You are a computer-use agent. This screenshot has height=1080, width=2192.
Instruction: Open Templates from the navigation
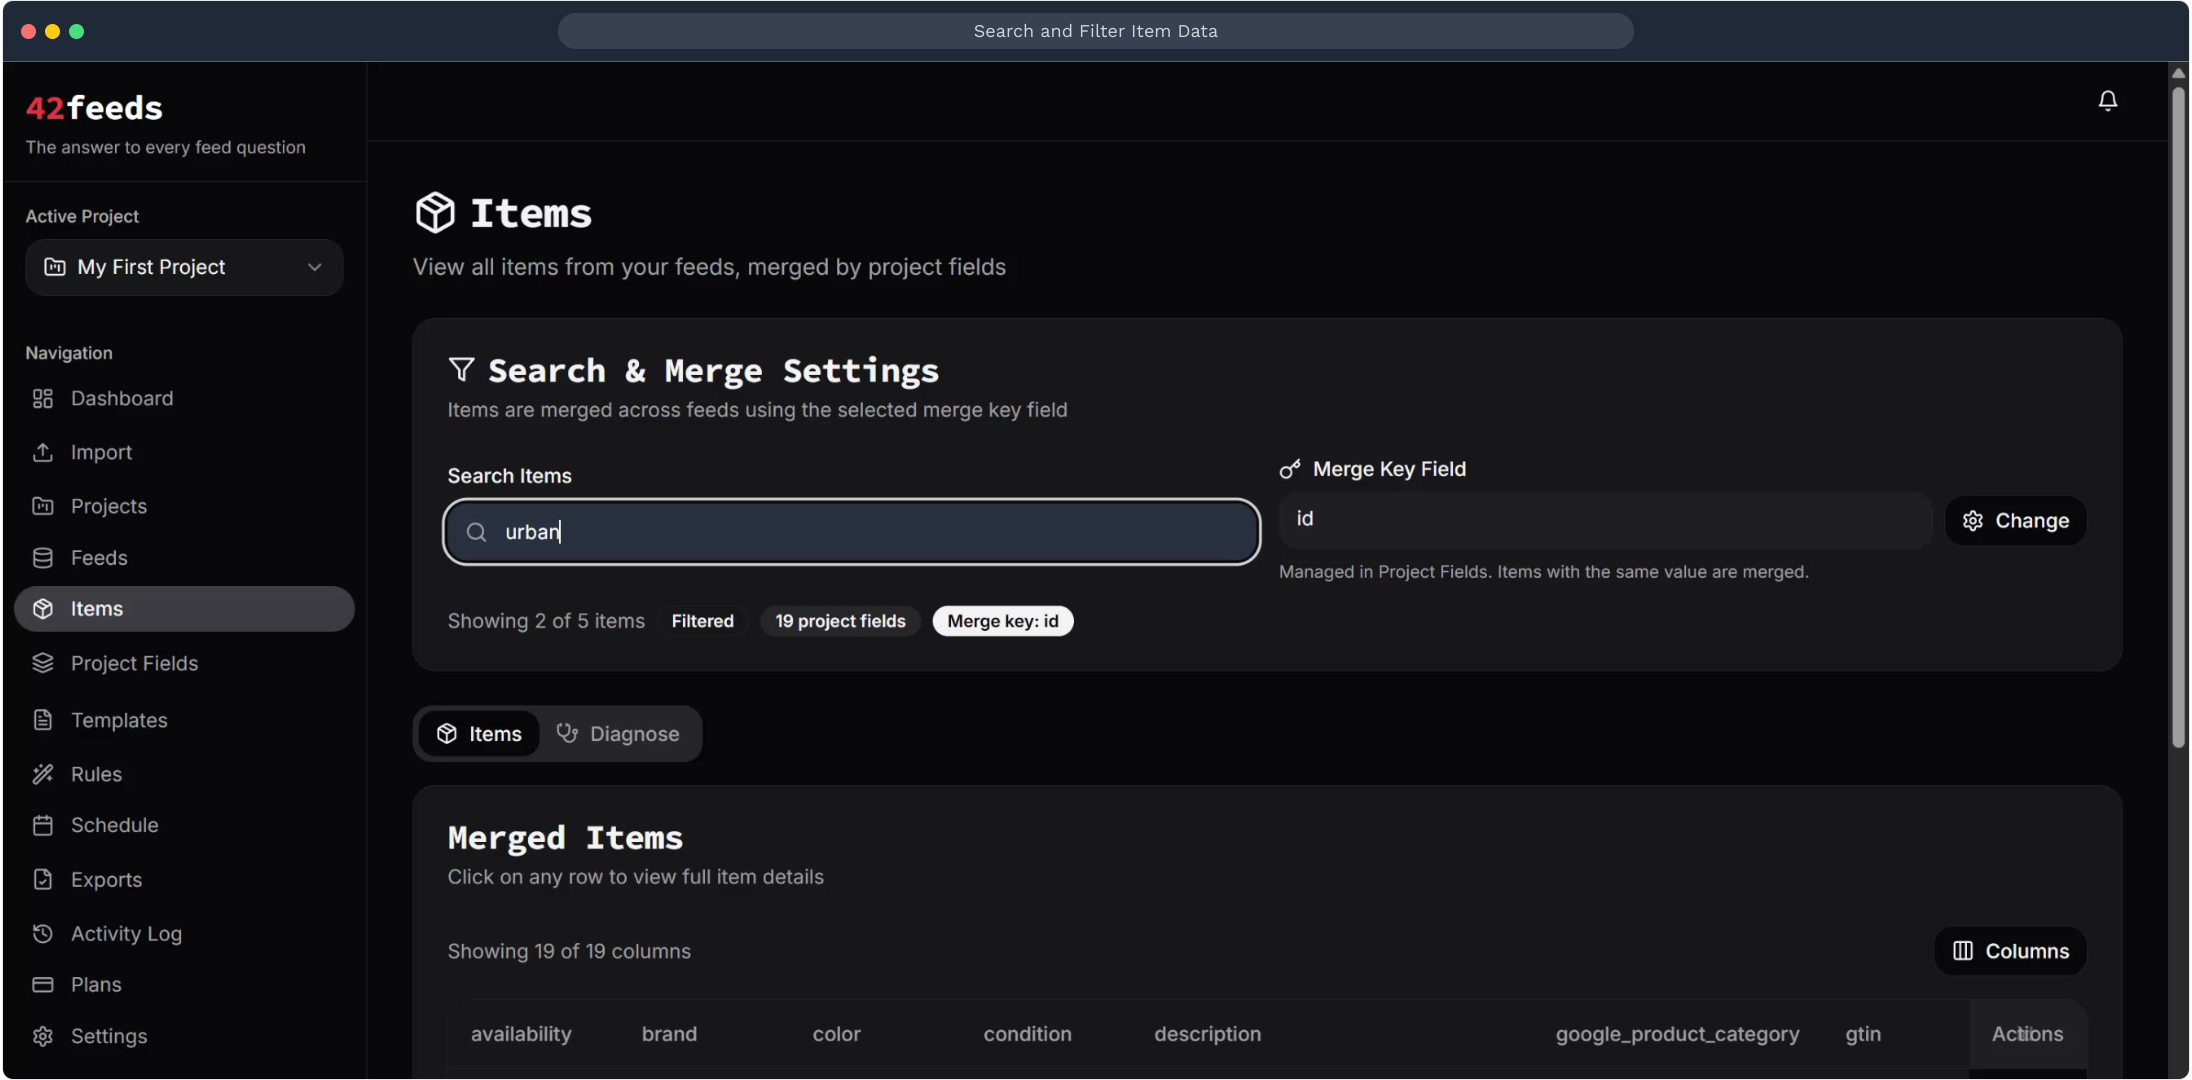pos(118,720)
